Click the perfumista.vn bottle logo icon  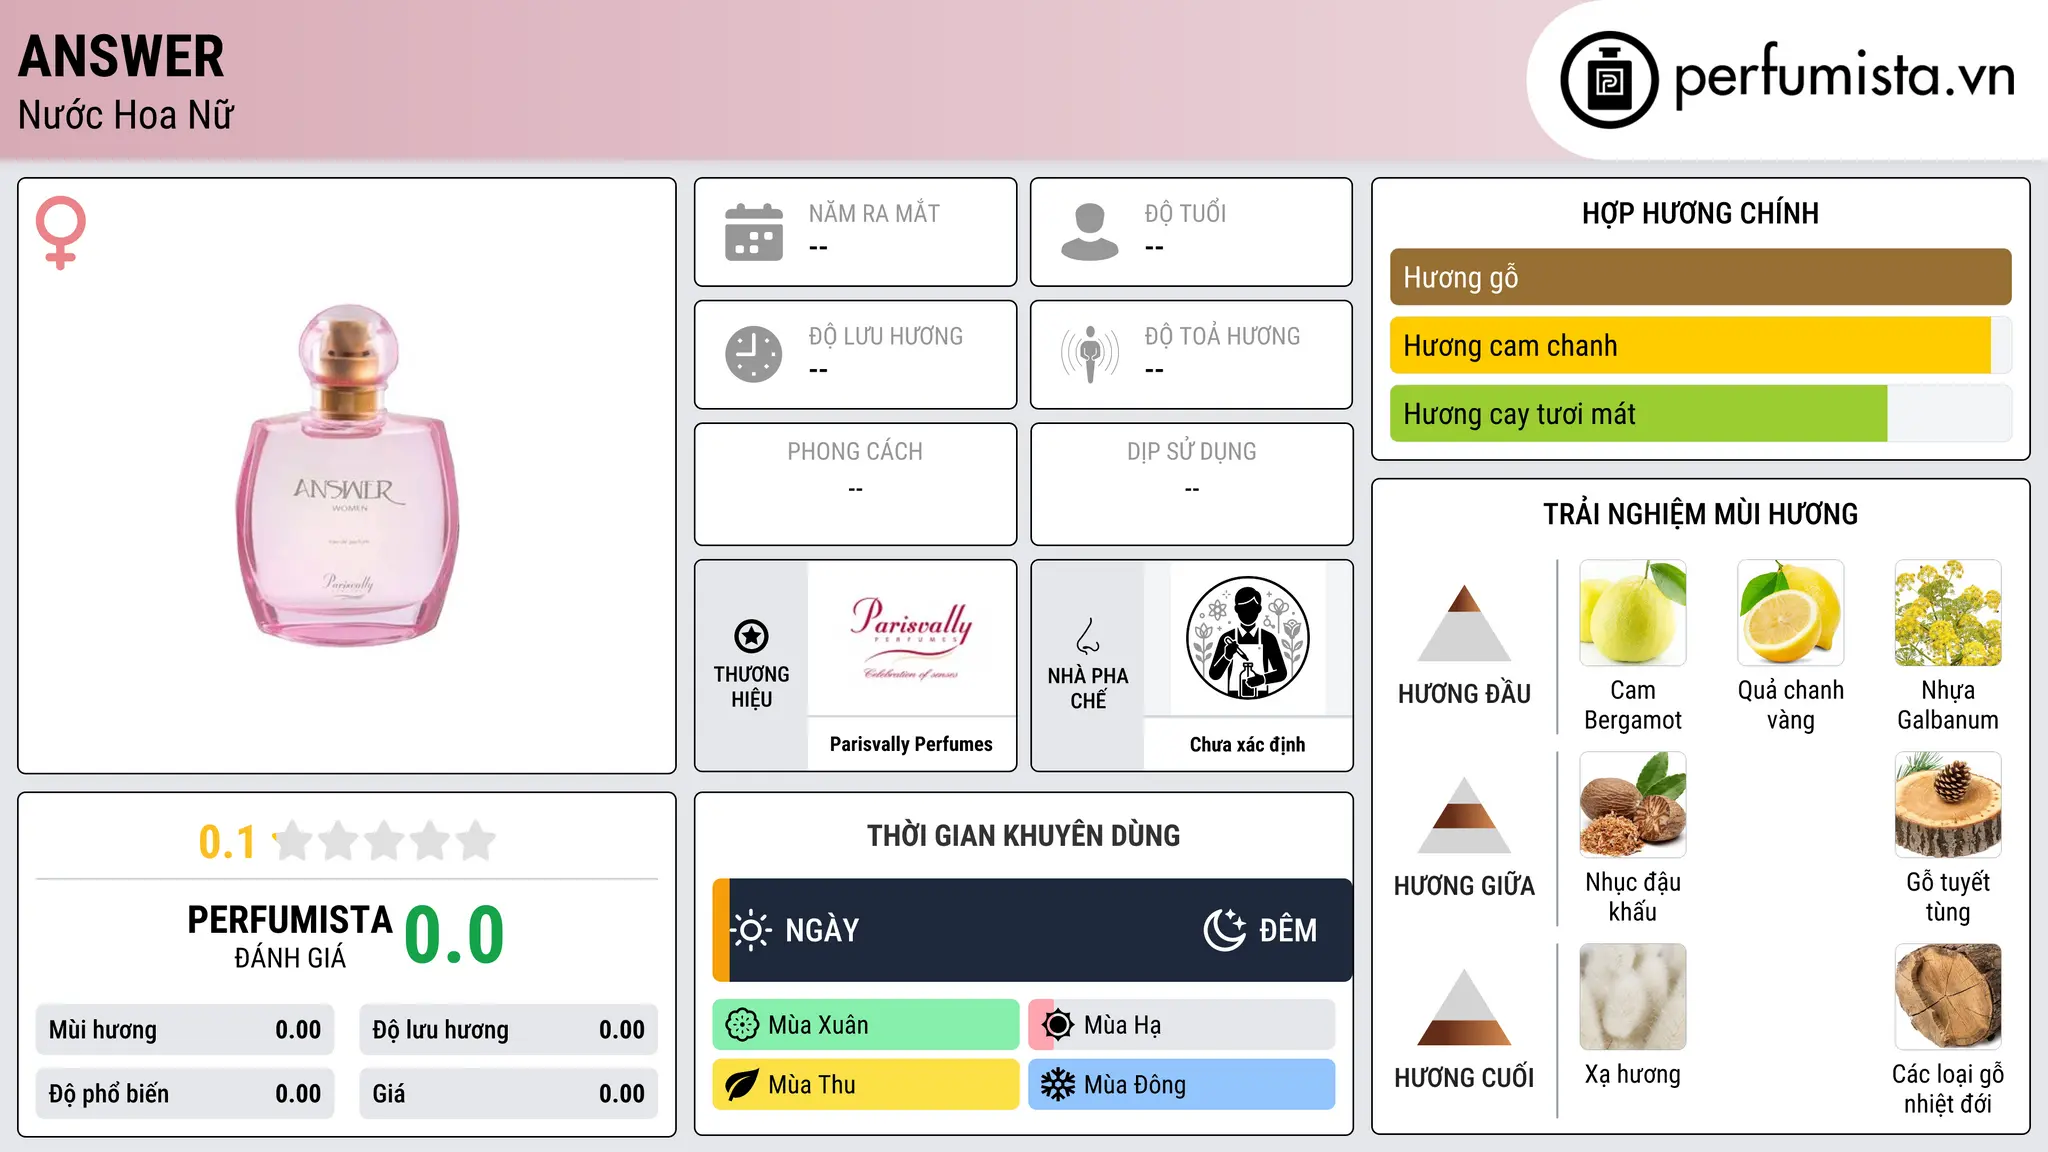coord(1609,80)
